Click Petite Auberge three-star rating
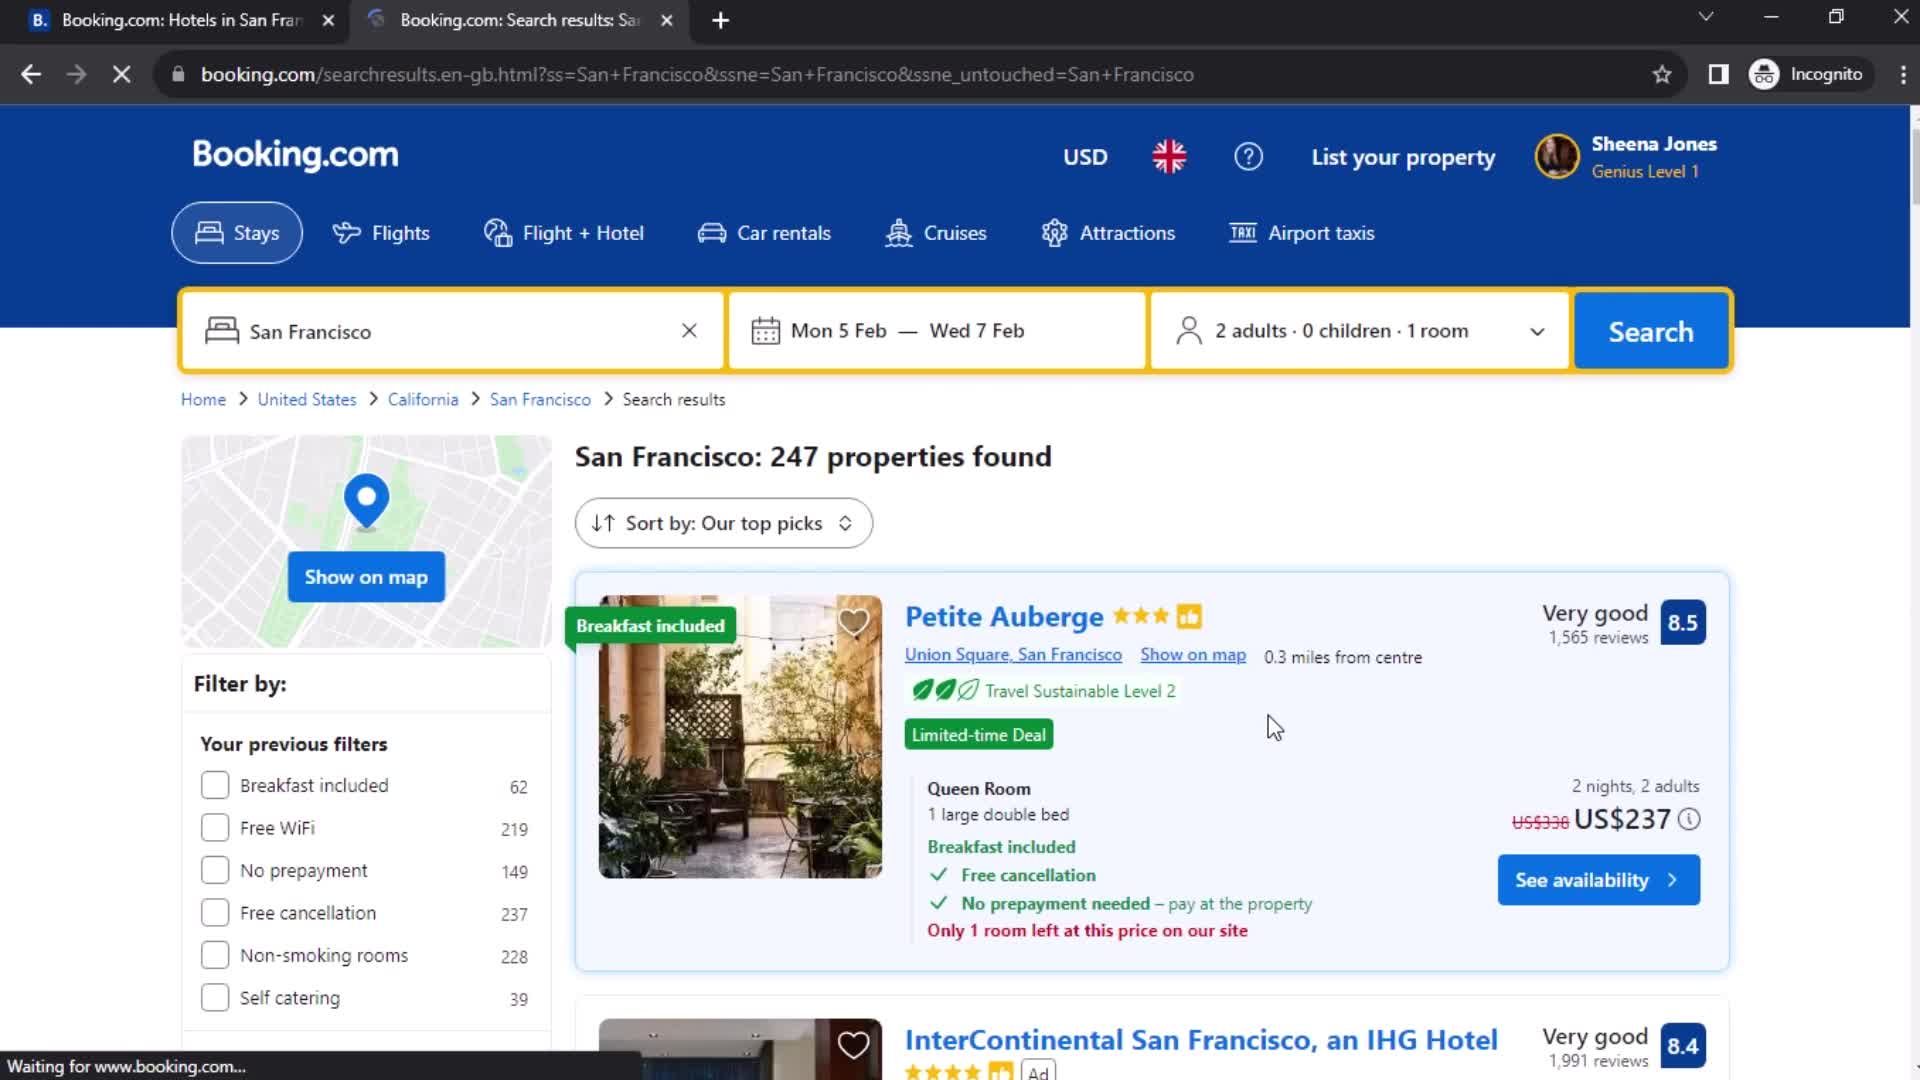Viewport: 1920px width, 1080px height. point(1140,616)
